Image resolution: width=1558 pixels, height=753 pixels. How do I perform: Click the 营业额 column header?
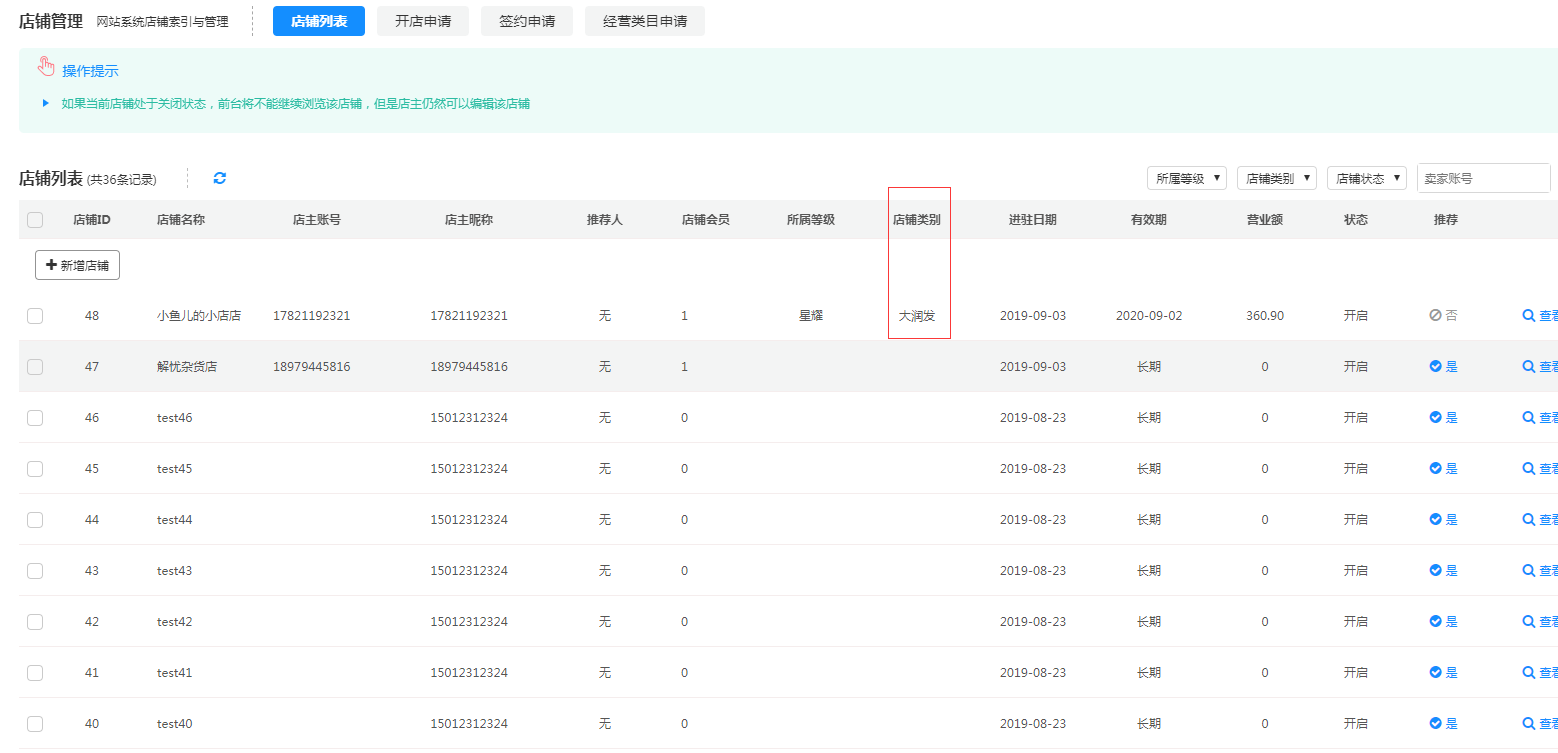pyautogui.click(x=1264, y=220)
